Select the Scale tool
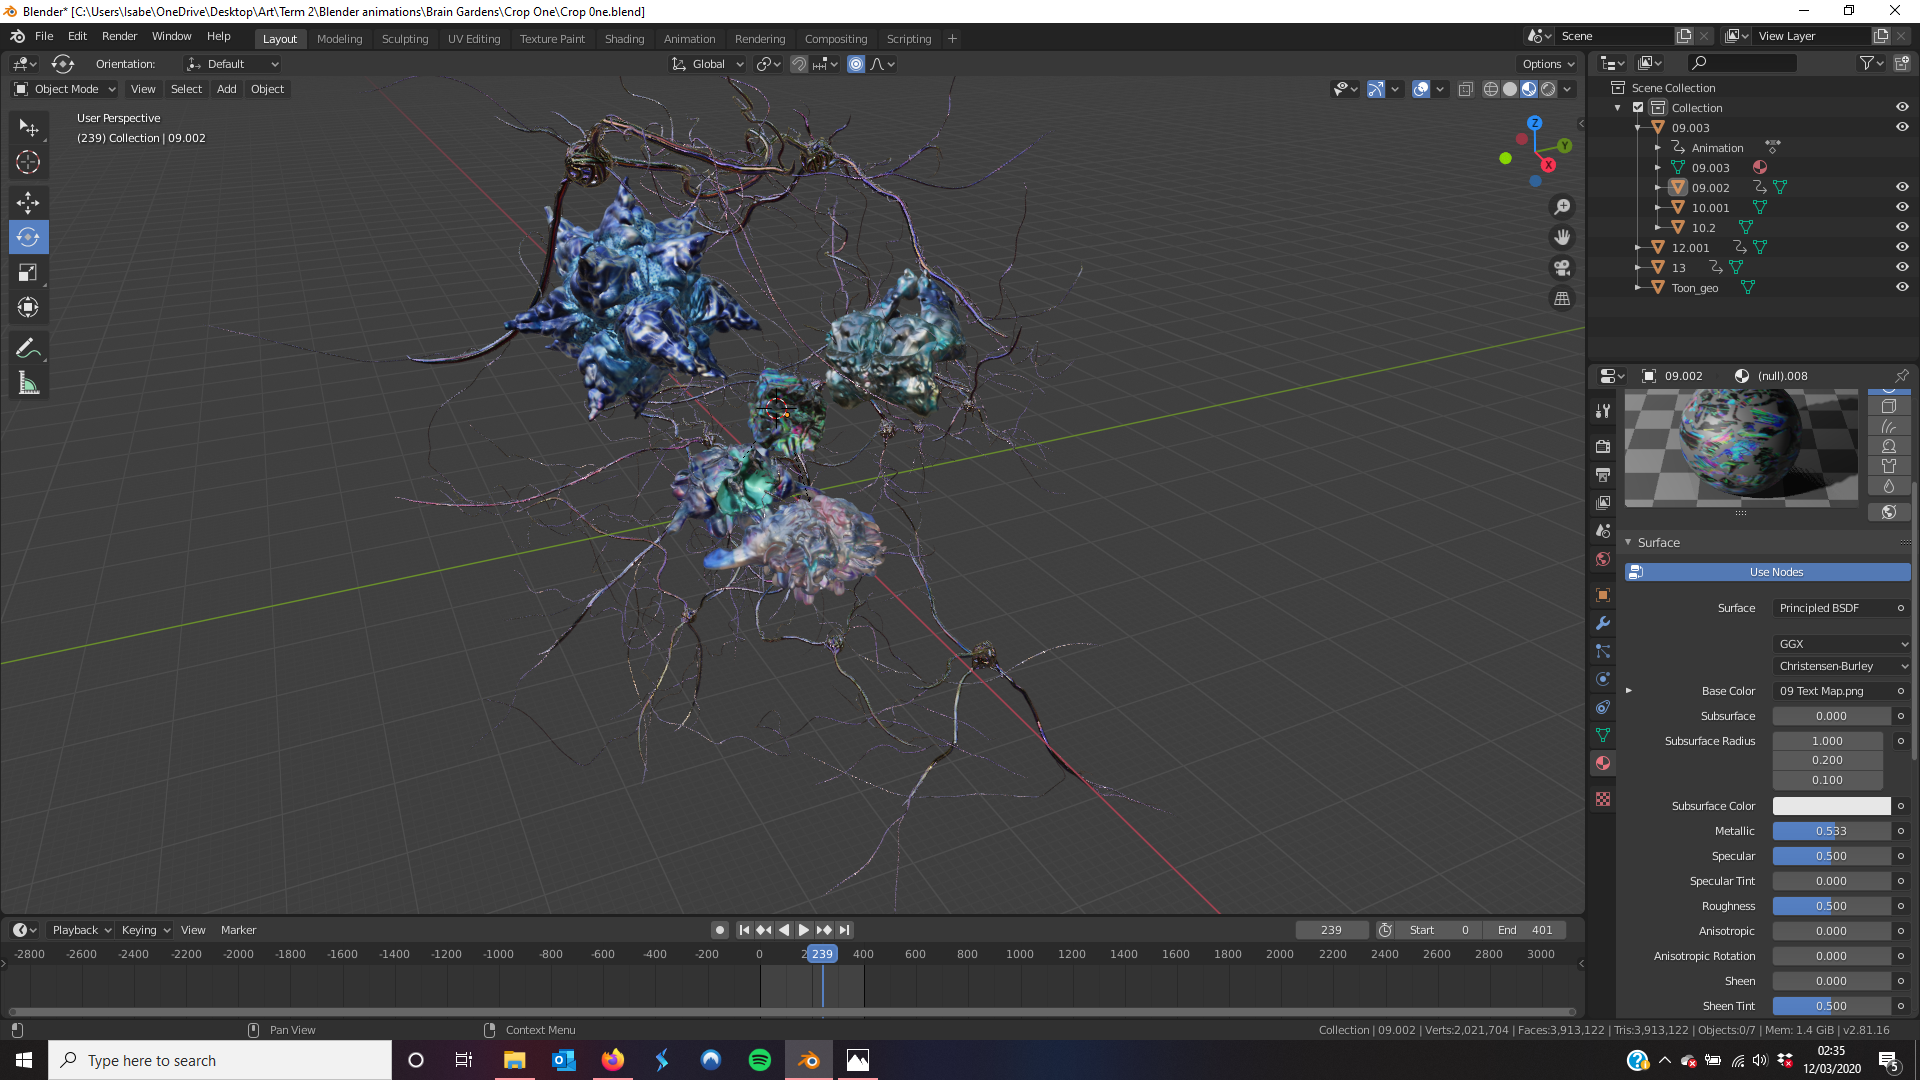This screenshot has width=1920, height=1080. click(28, 272)
